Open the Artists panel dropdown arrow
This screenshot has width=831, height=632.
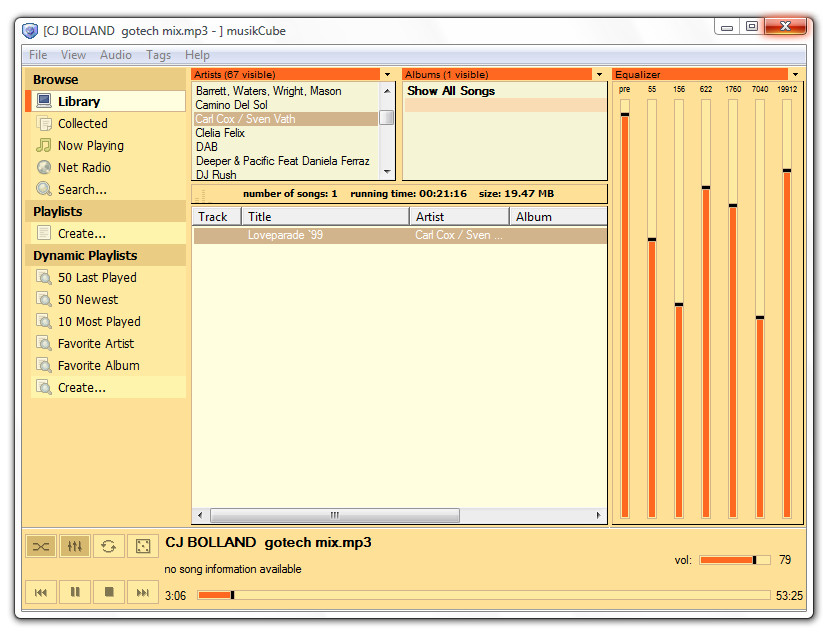(387, 75)
